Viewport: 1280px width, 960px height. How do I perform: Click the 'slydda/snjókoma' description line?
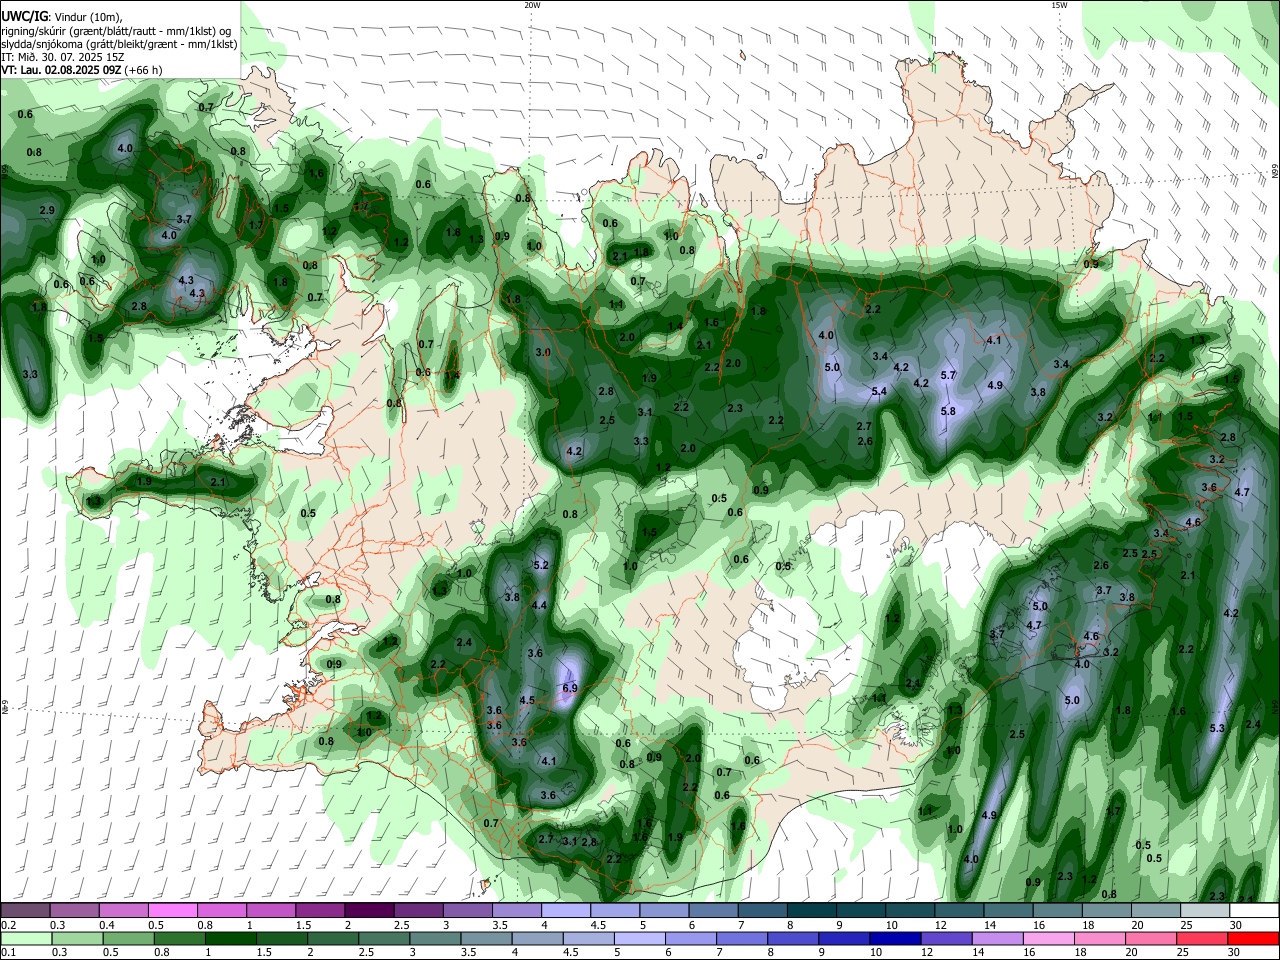(x=119, y=44)
